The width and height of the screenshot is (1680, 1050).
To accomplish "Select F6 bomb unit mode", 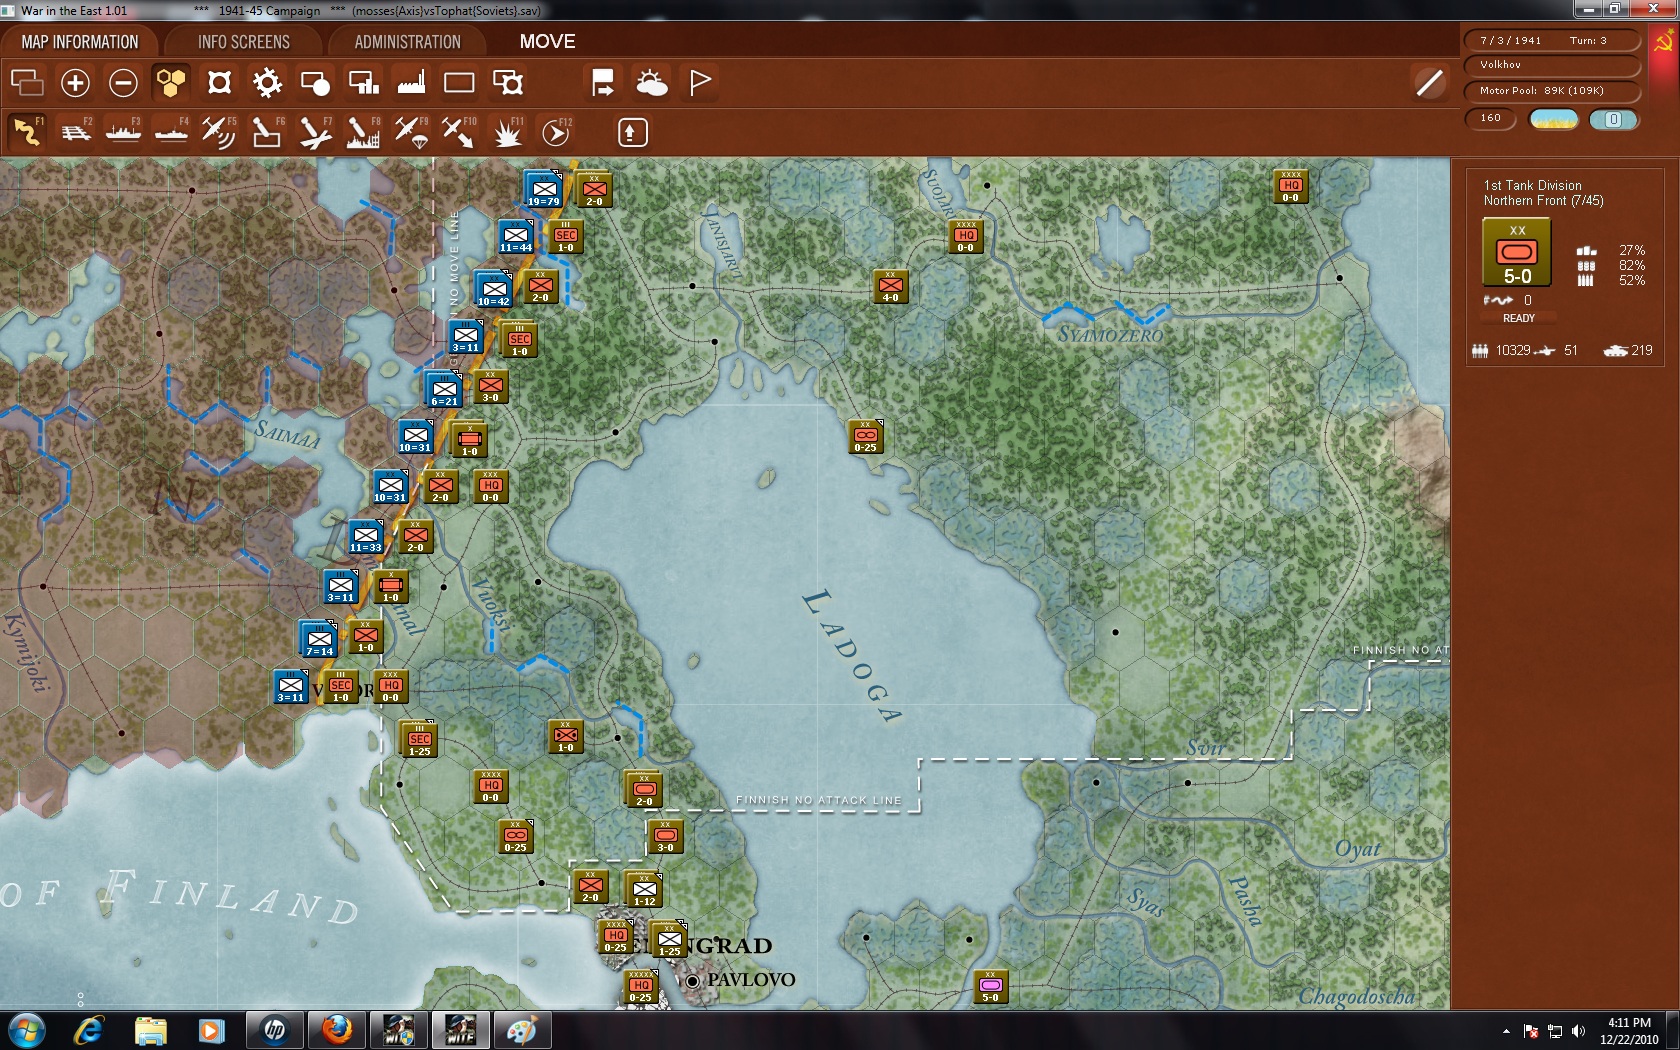I will [267, 132].
